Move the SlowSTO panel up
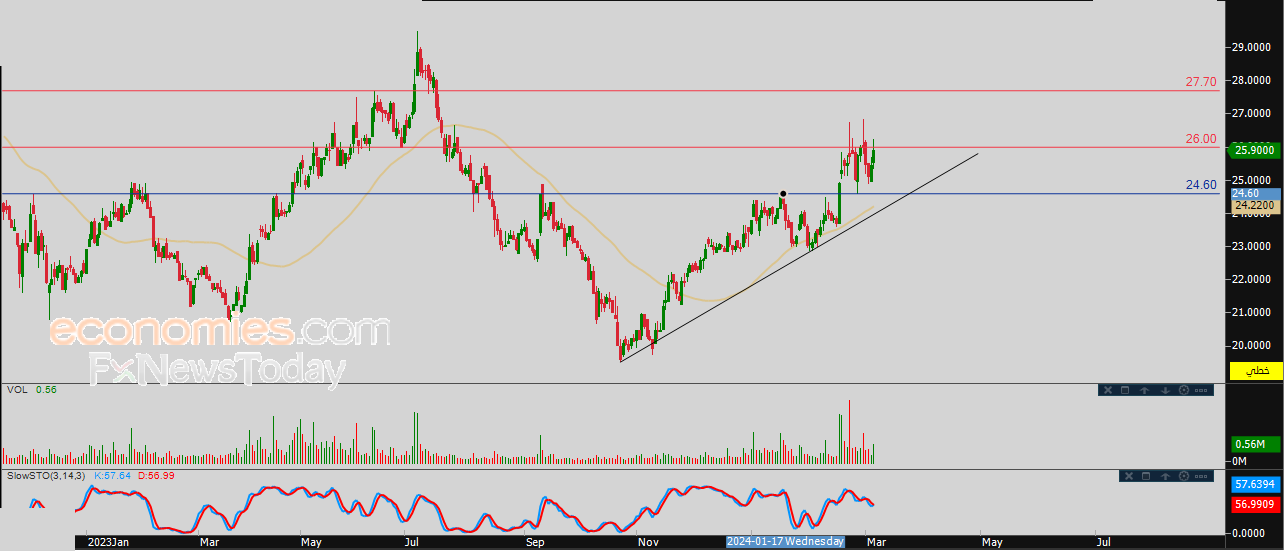The width and height of the screenshot is (1284, 551). pos(1165,476)
